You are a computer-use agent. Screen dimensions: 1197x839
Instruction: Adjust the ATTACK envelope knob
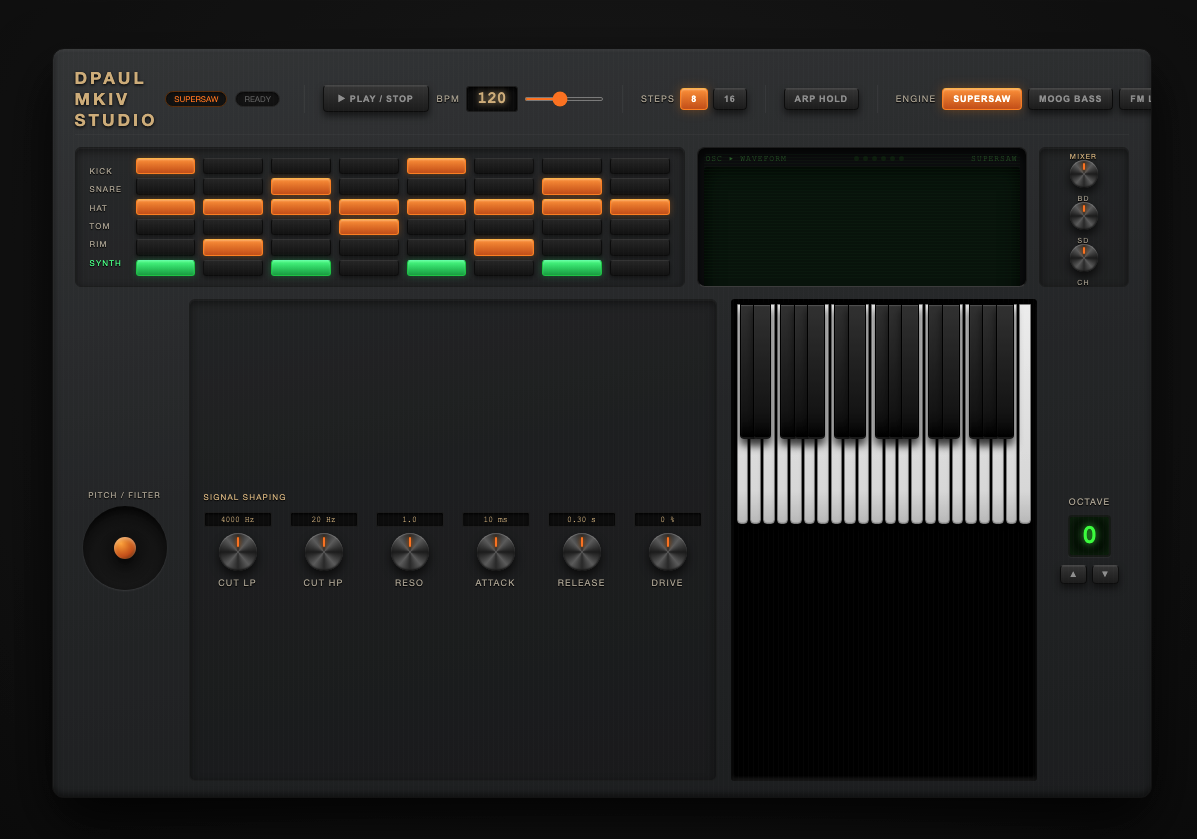click(x=495, y=551)
